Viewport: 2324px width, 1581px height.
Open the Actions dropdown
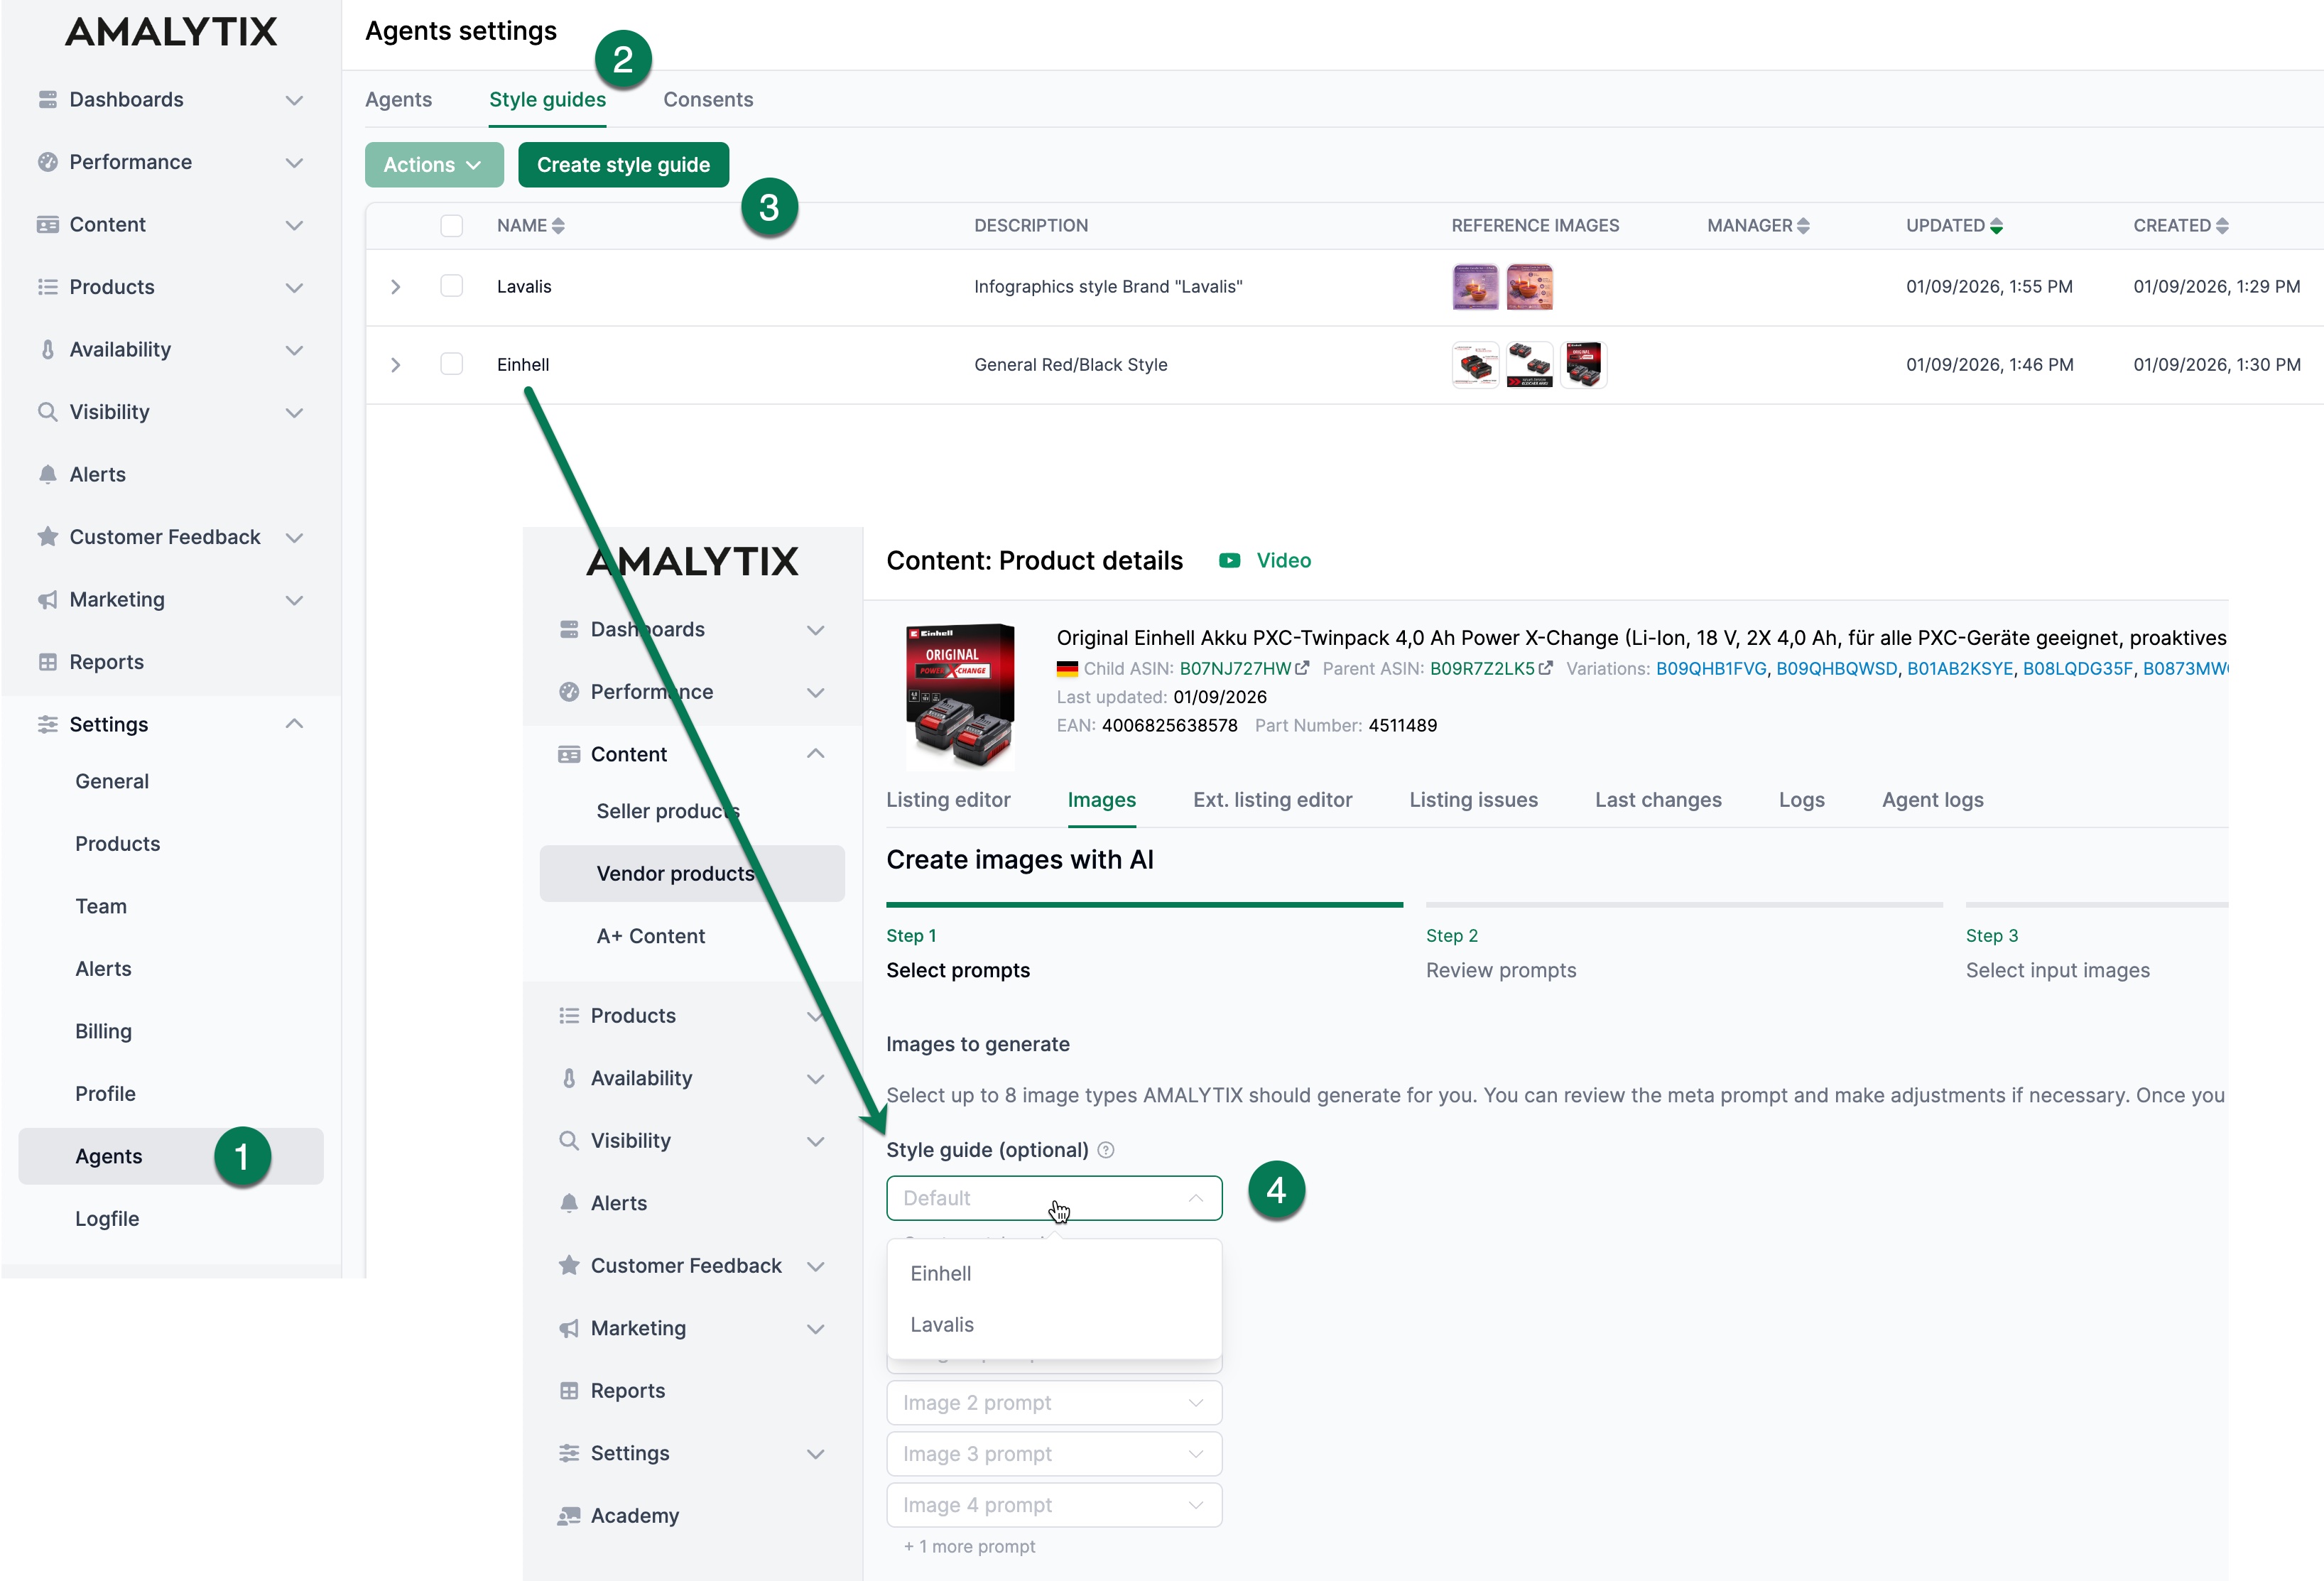tap(434, 164)
